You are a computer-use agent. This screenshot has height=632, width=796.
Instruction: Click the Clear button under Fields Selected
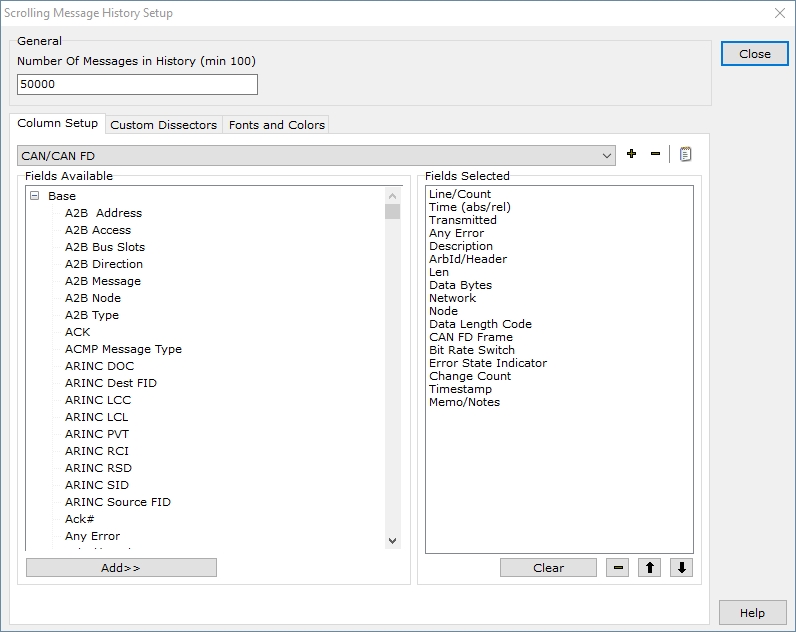pos(548,568)
